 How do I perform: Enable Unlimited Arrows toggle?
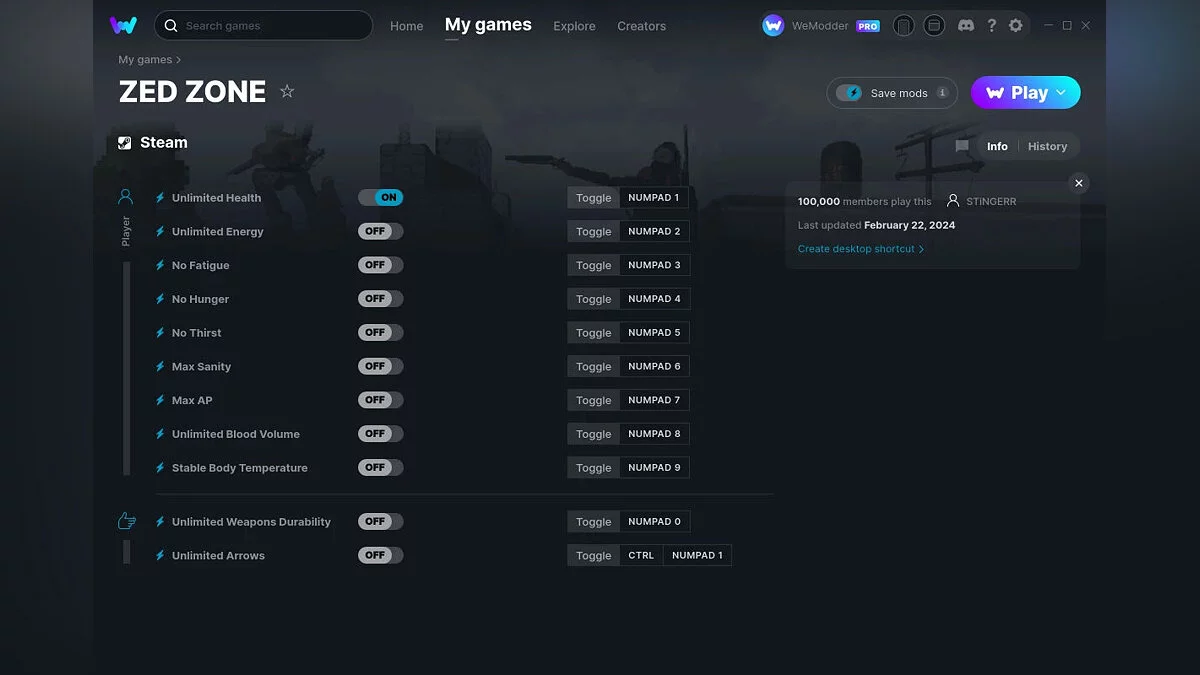[381, 555]
